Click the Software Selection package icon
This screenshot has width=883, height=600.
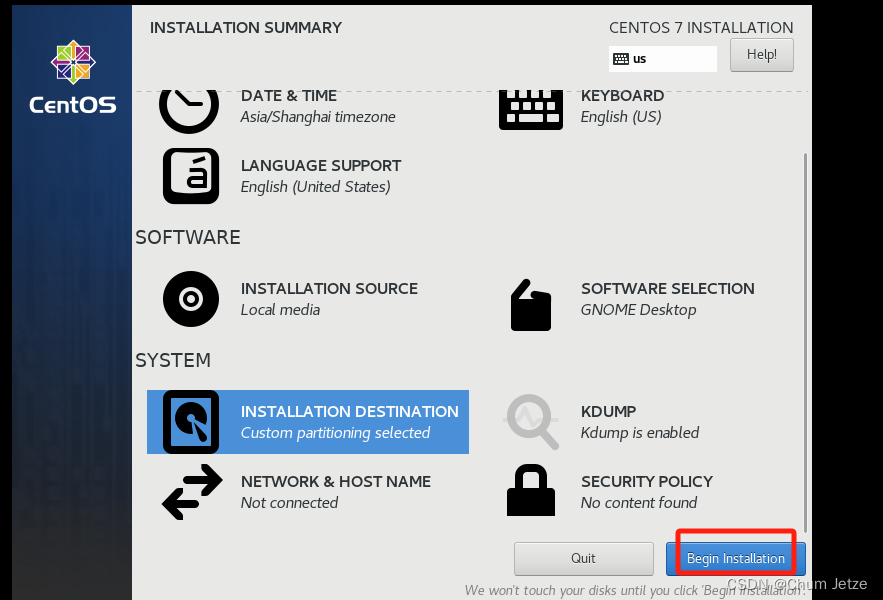(x=530, y=305)
